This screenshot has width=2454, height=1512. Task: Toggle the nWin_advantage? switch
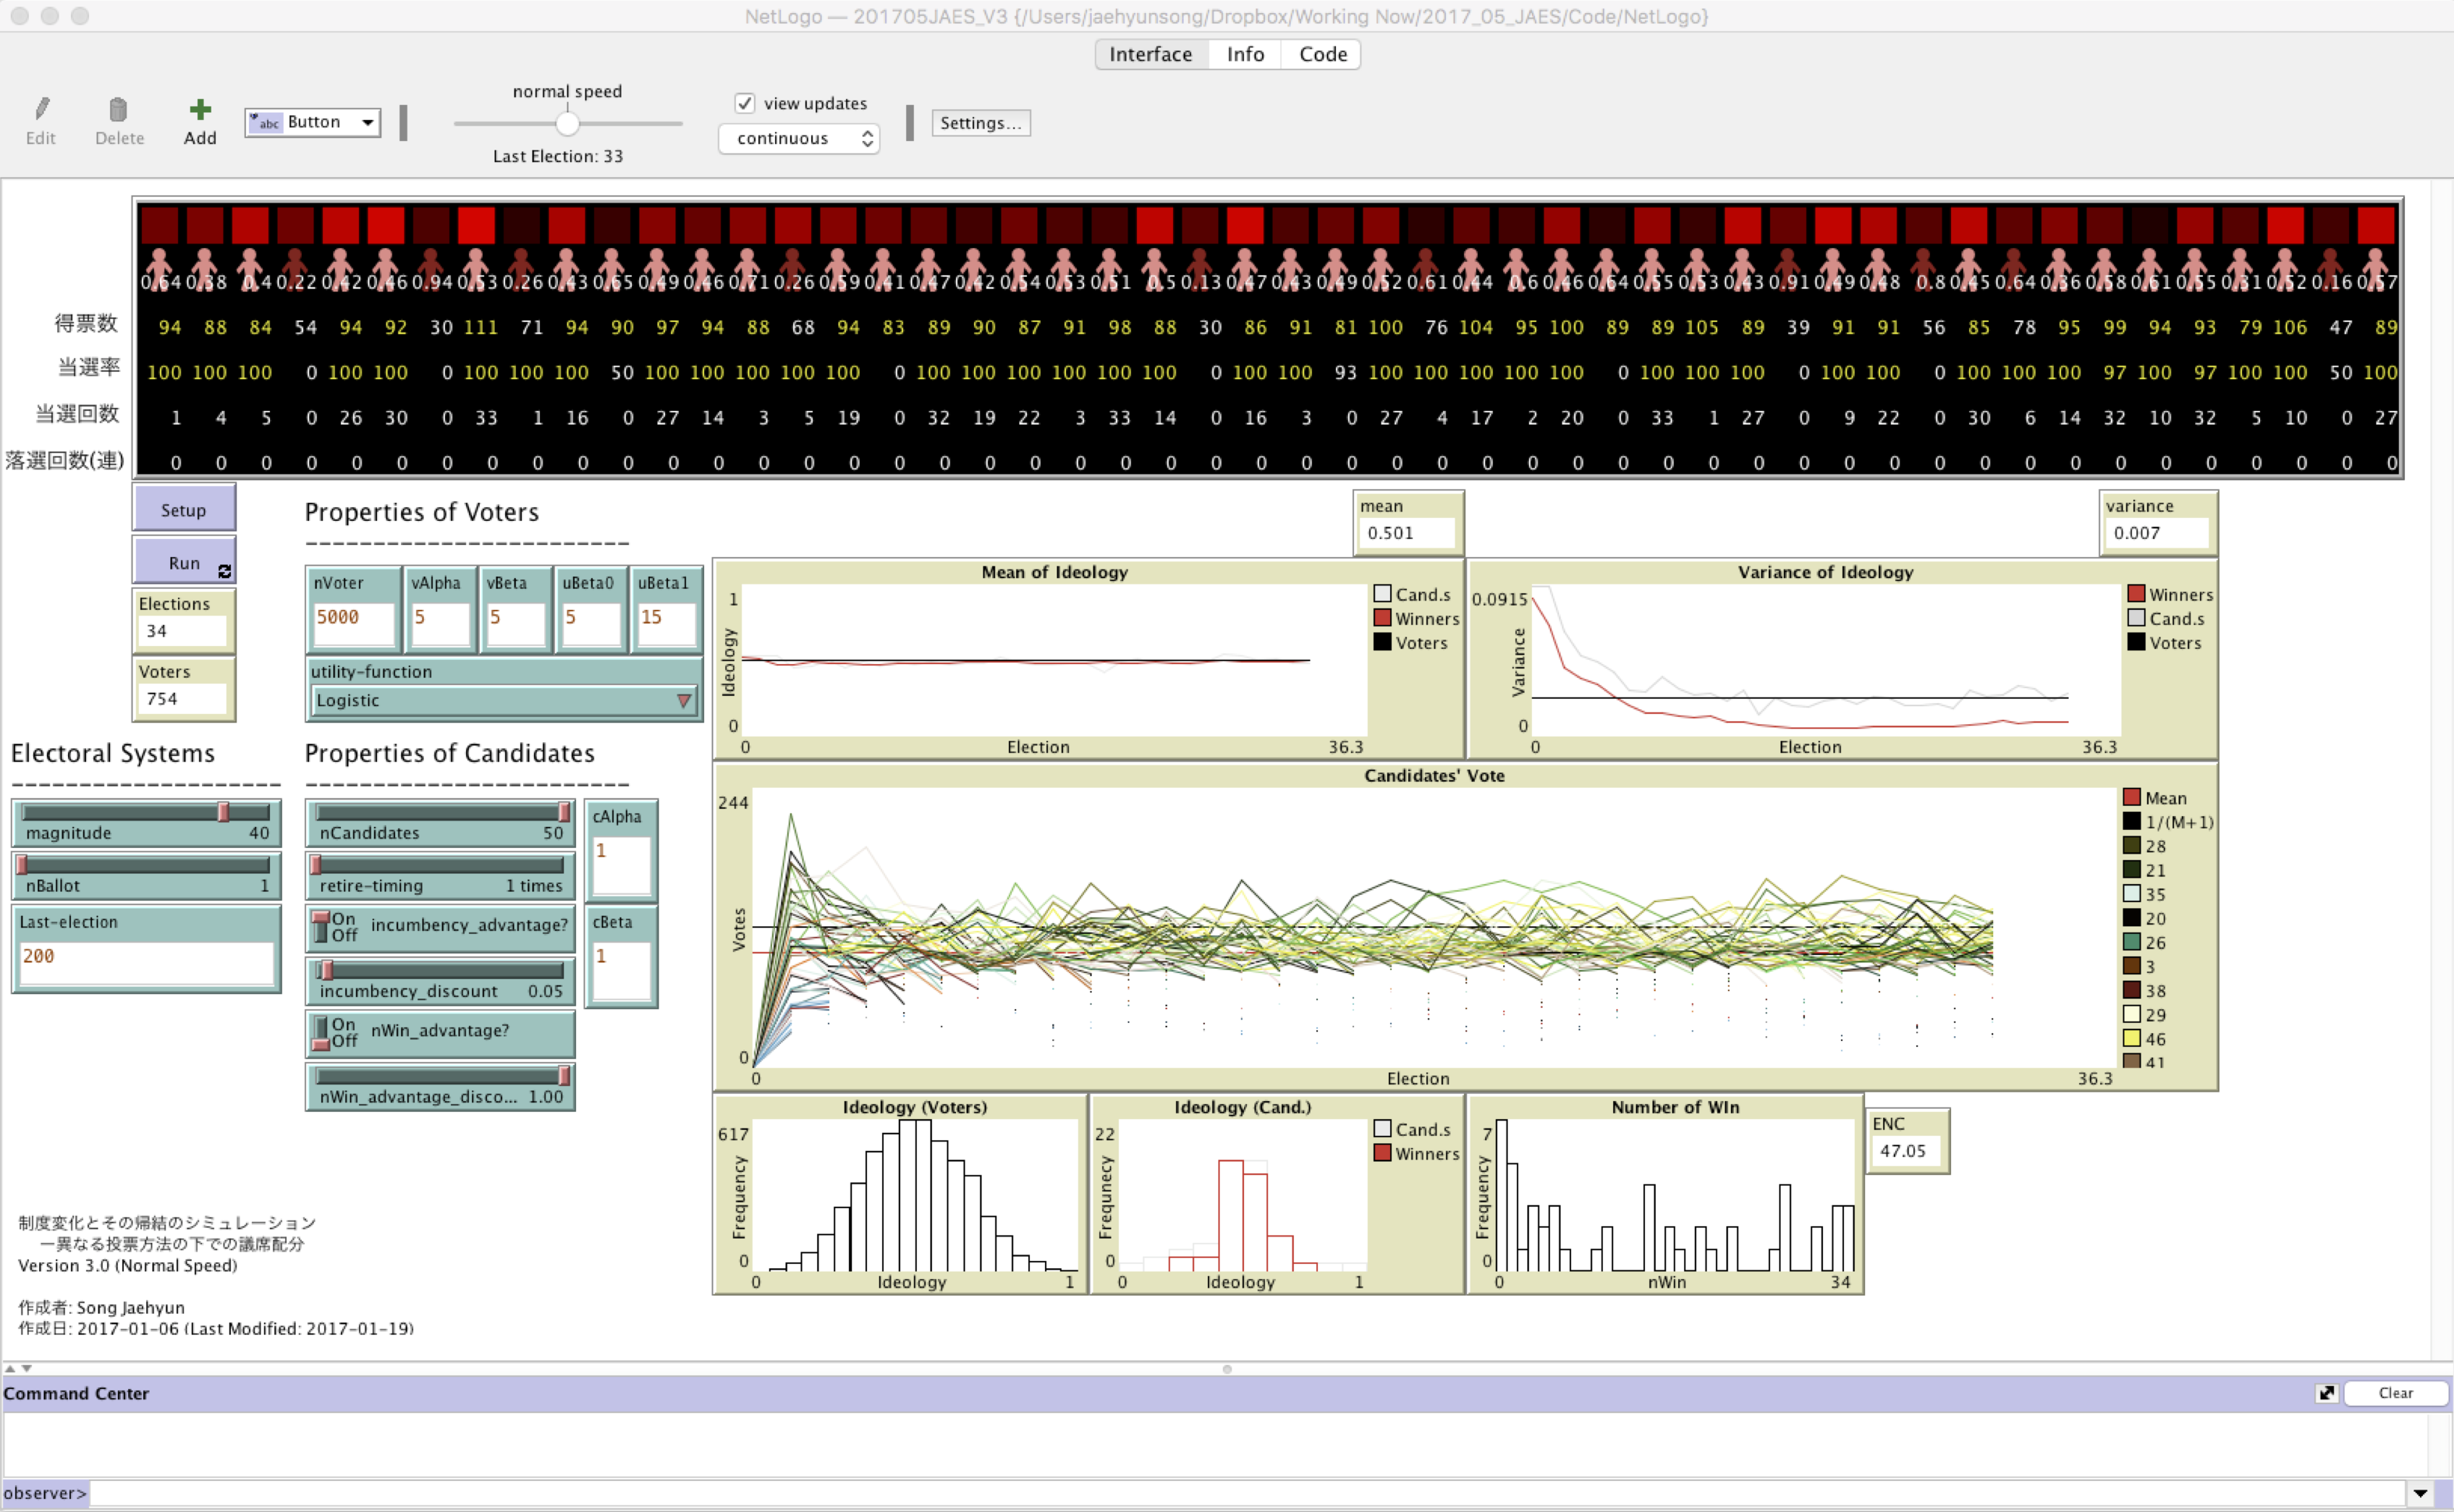[x=321, y=1032]
